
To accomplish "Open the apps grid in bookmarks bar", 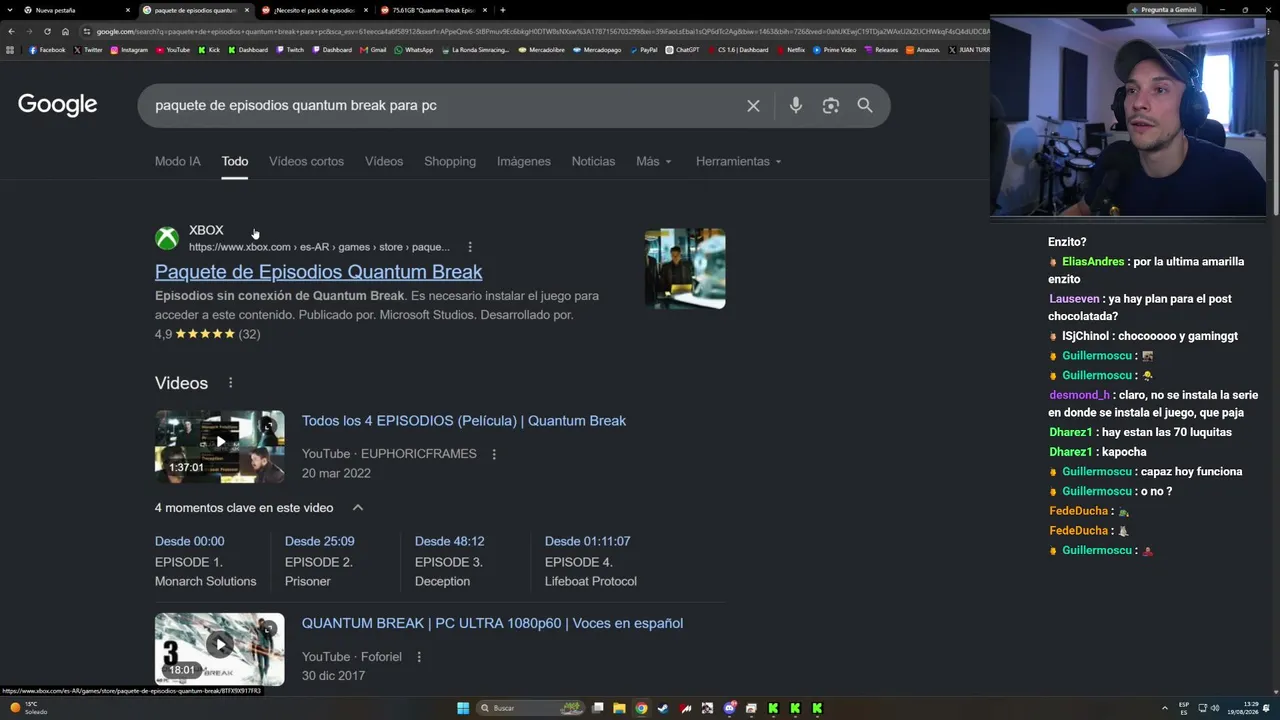I will tap(10, 50).
